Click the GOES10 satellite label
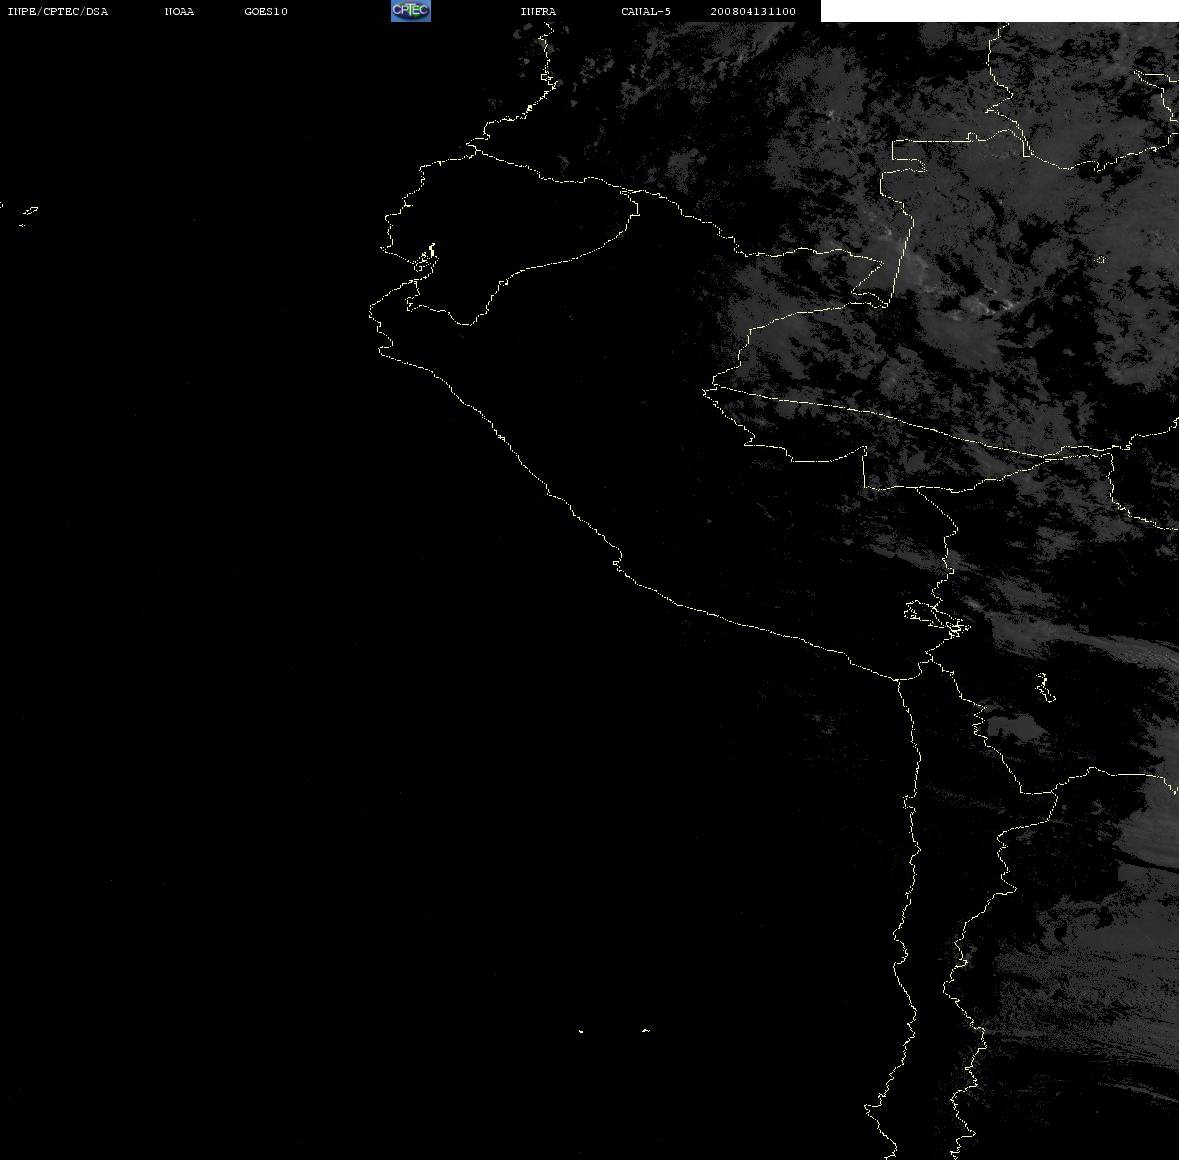Screen dimensions: 1179x1160 (265, 11)
